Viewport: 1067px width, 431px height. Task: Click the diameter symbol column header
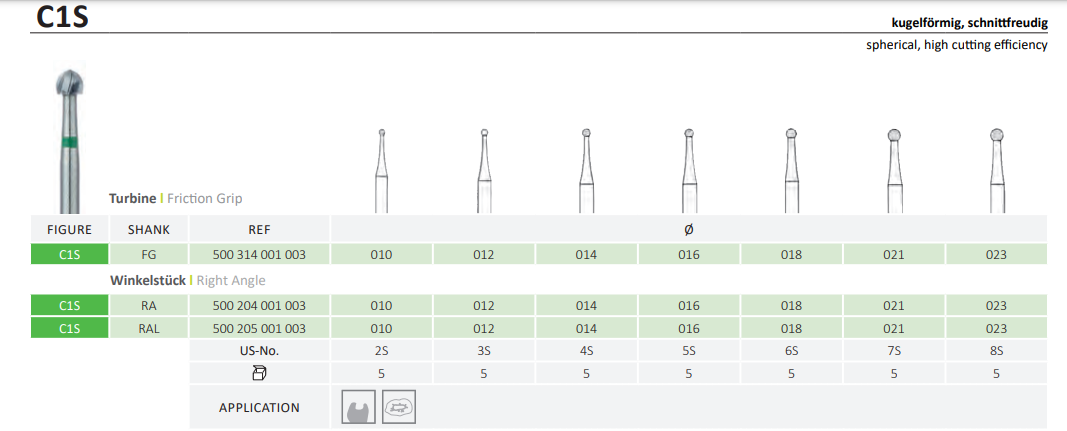click(x=689, y=229)
